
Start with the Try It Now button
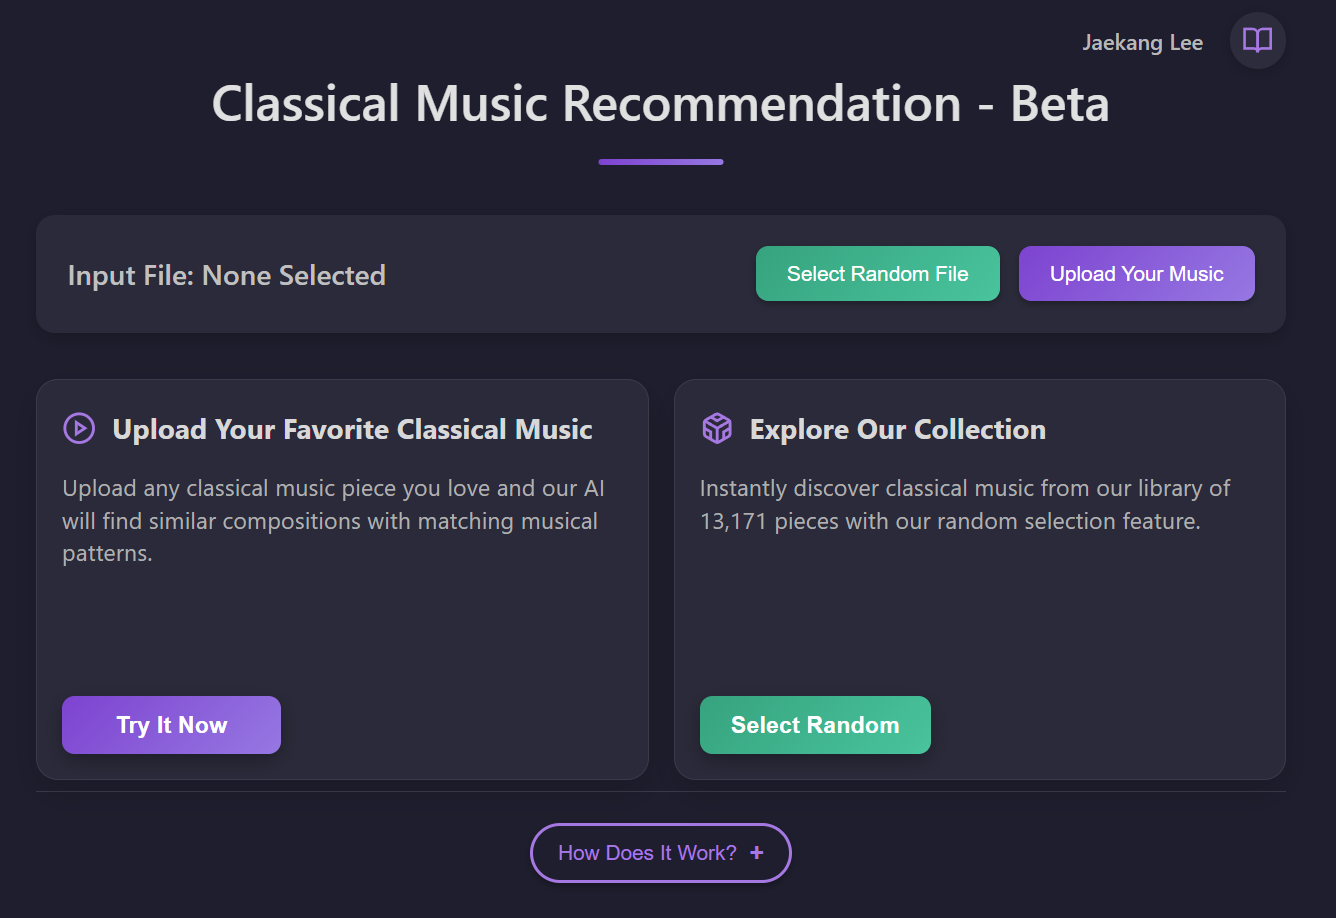click(x=171, y=725)
